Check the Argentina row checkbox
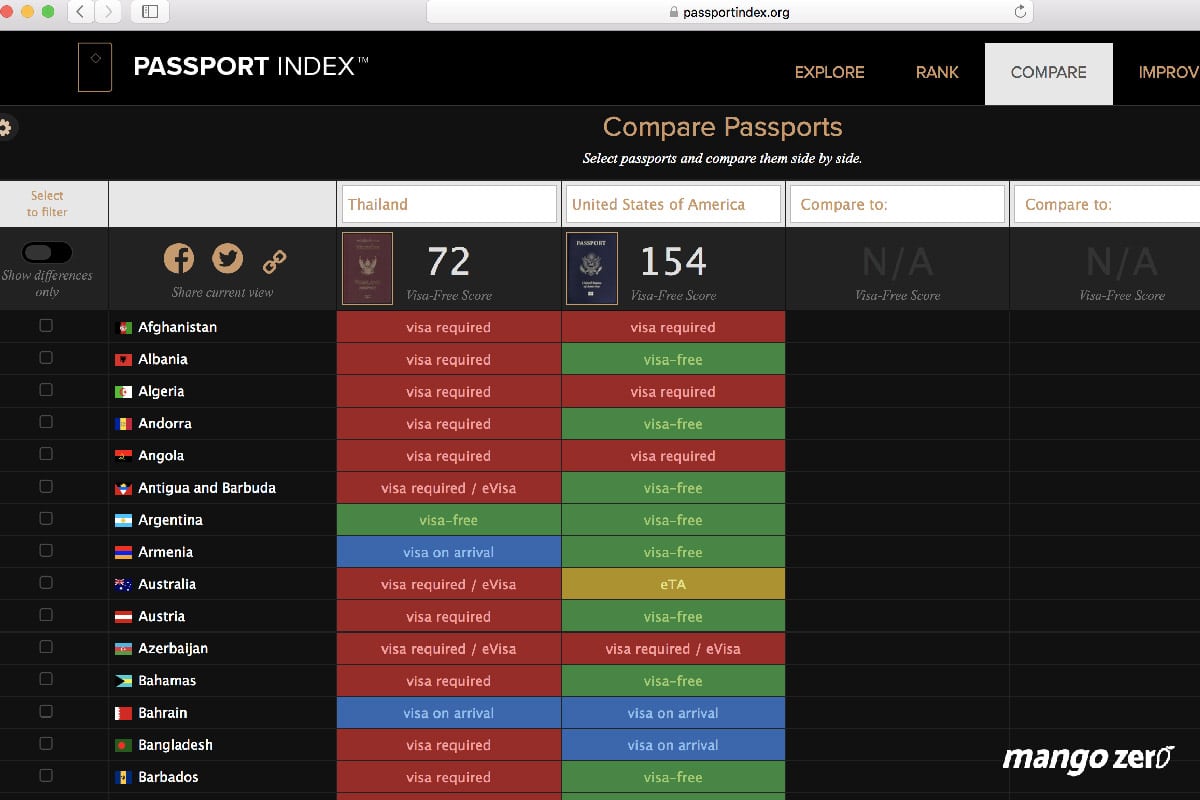The height and width of the screenshot is (800, 1200). (46, 519)
